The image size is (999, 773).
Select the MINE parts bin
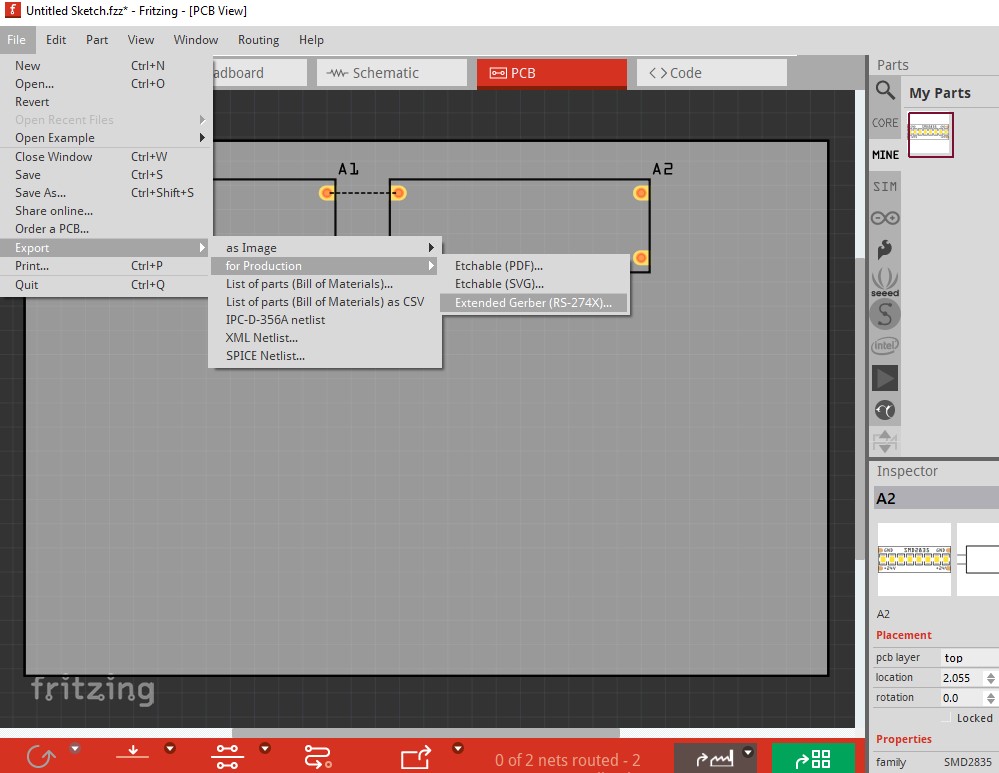click(x=885, y=155)
